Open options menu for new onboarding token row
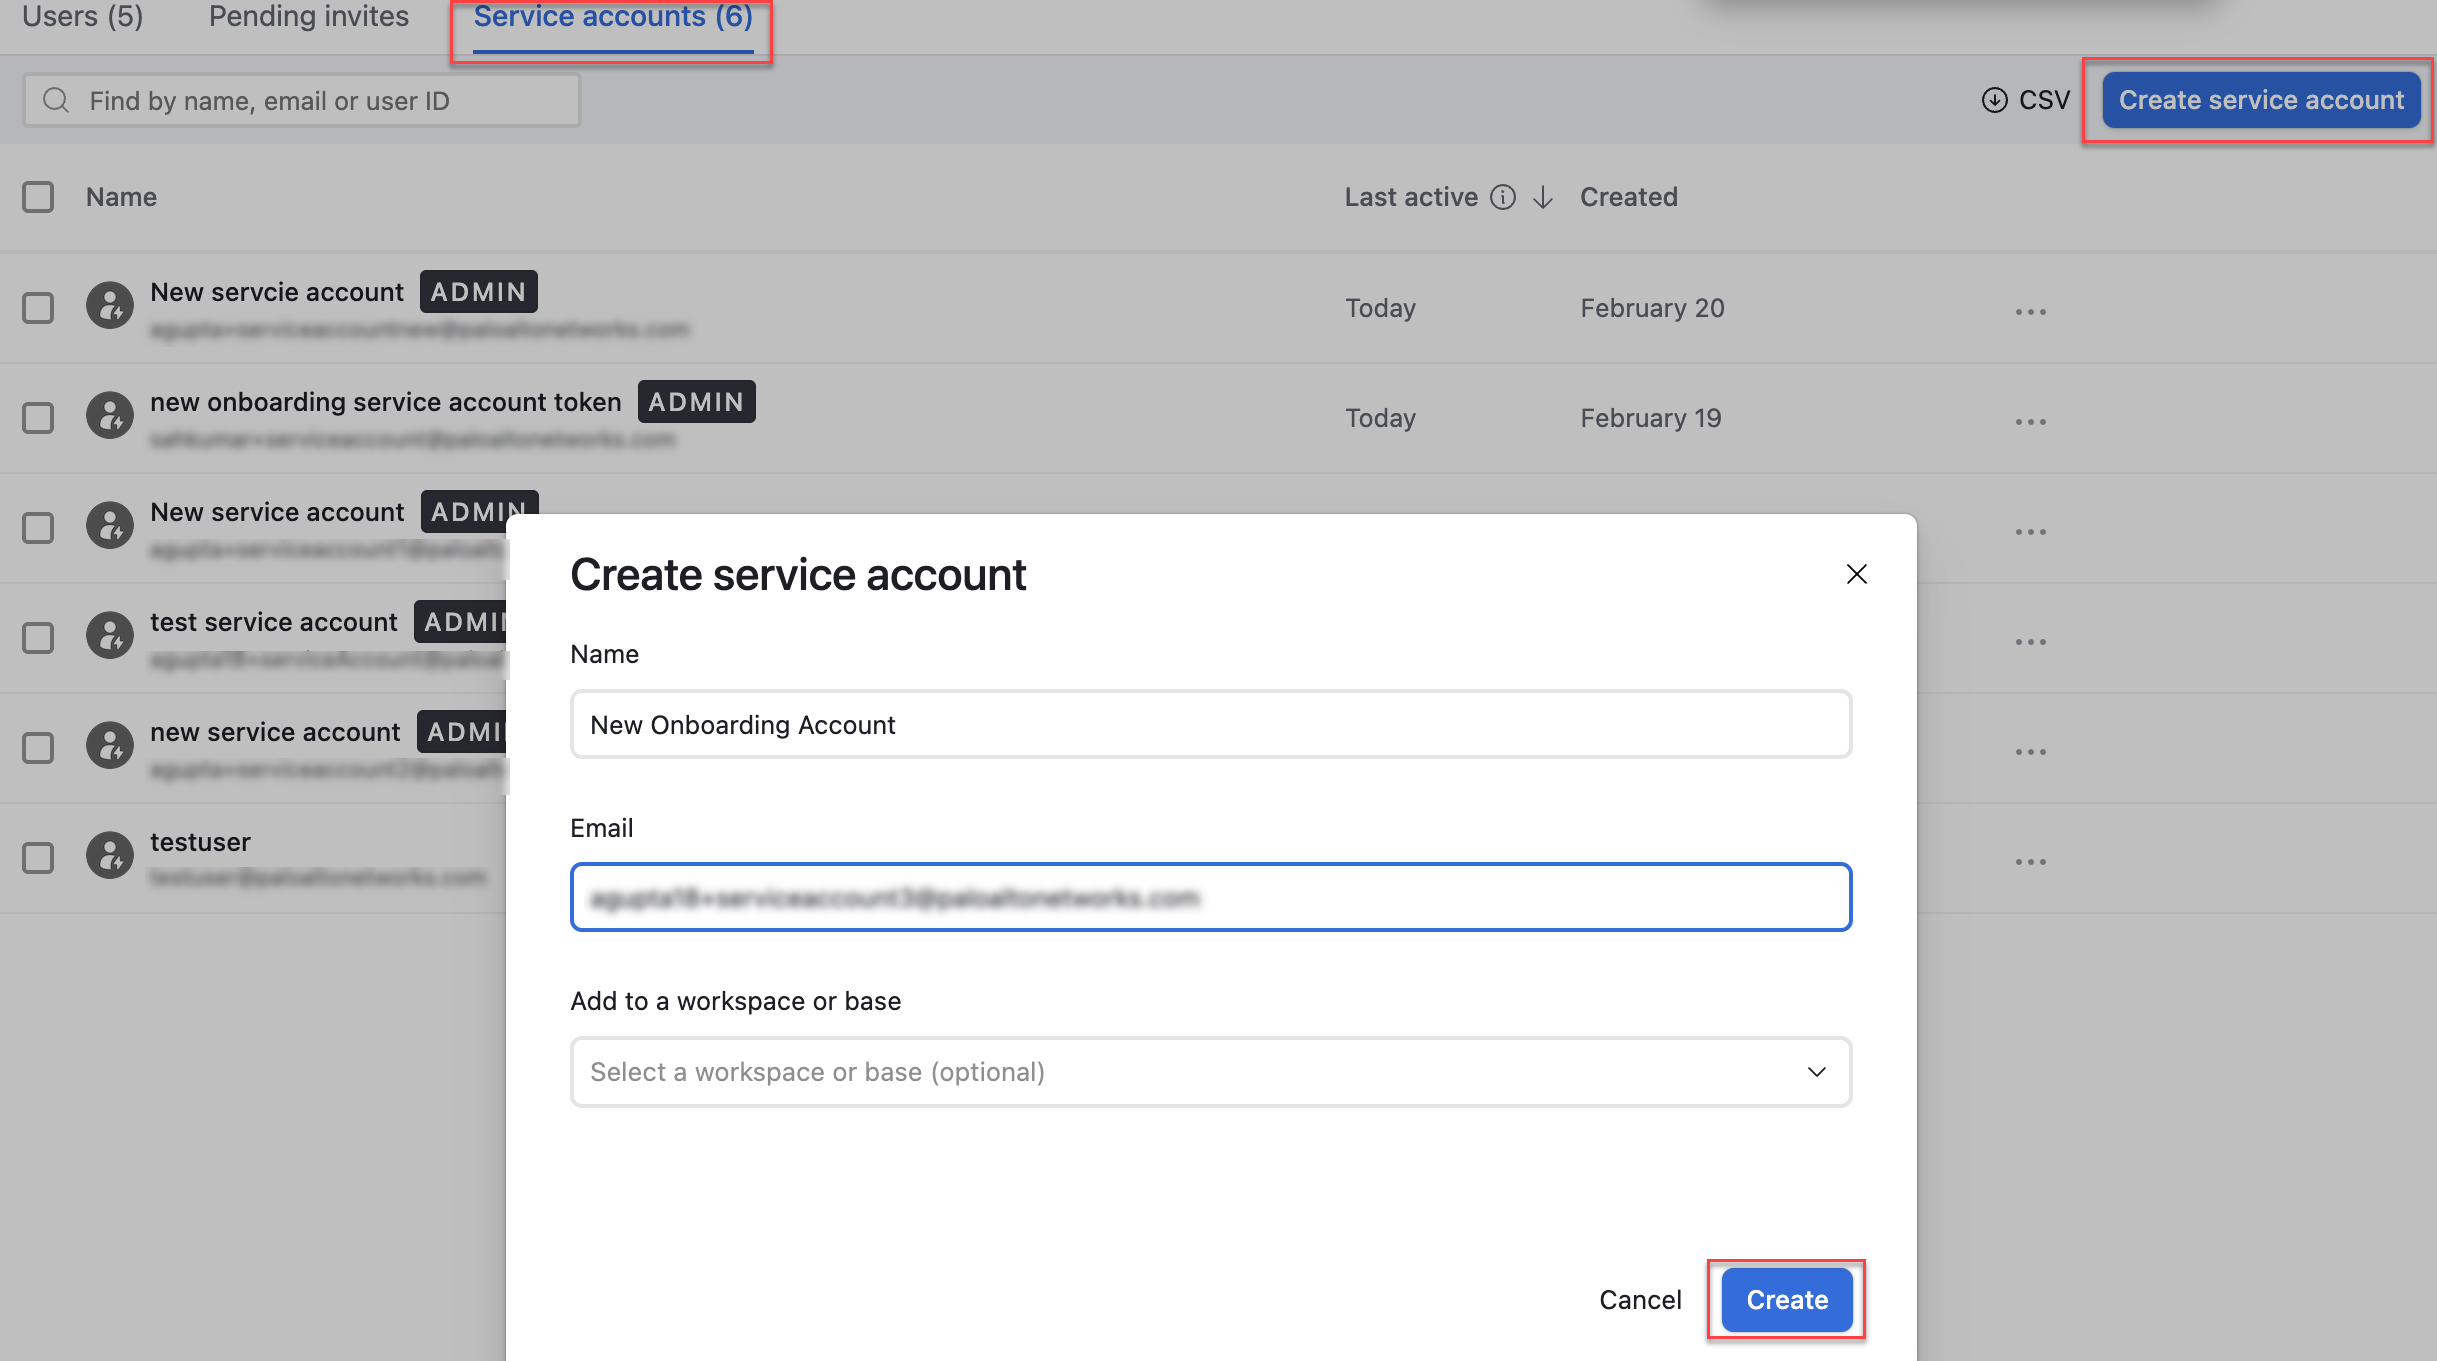The width and height of the screenshot is (2437, 1361). [2030, 421]
